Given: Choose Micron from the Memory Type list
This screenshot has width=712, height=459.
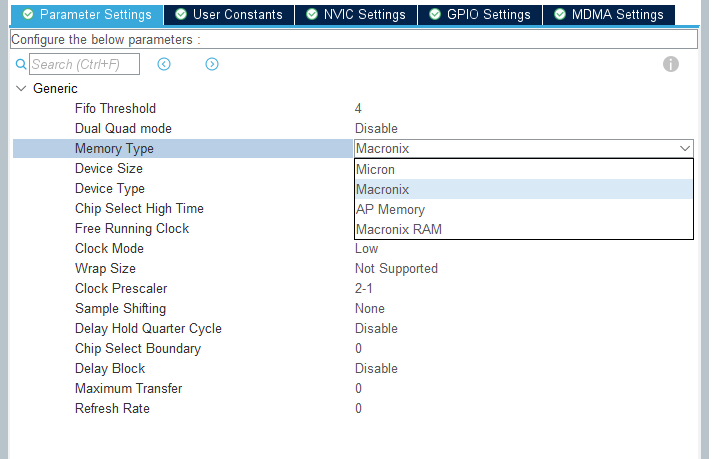Looking at the screenshot, I should (524, 169).
